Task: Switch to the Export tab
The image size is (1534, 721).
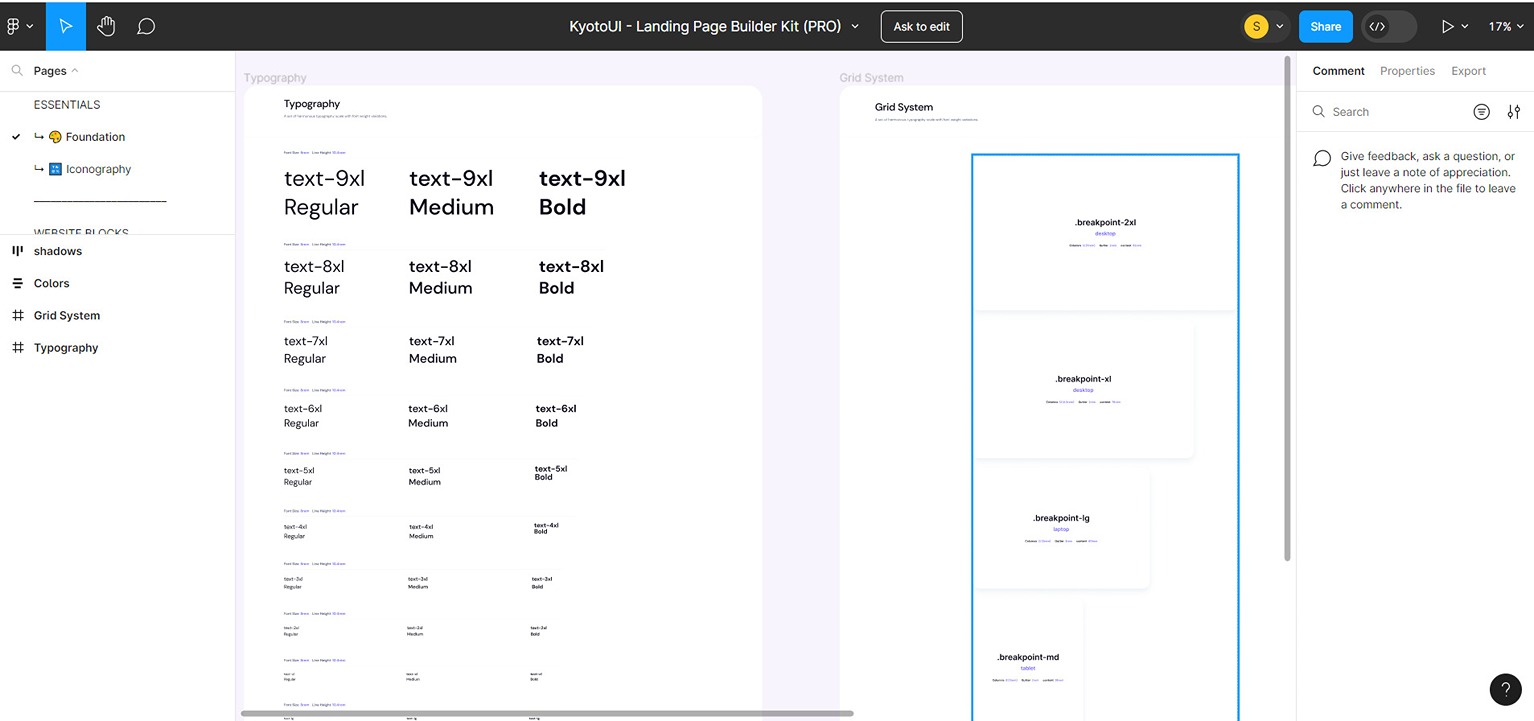Action: tap(1468, 70)
